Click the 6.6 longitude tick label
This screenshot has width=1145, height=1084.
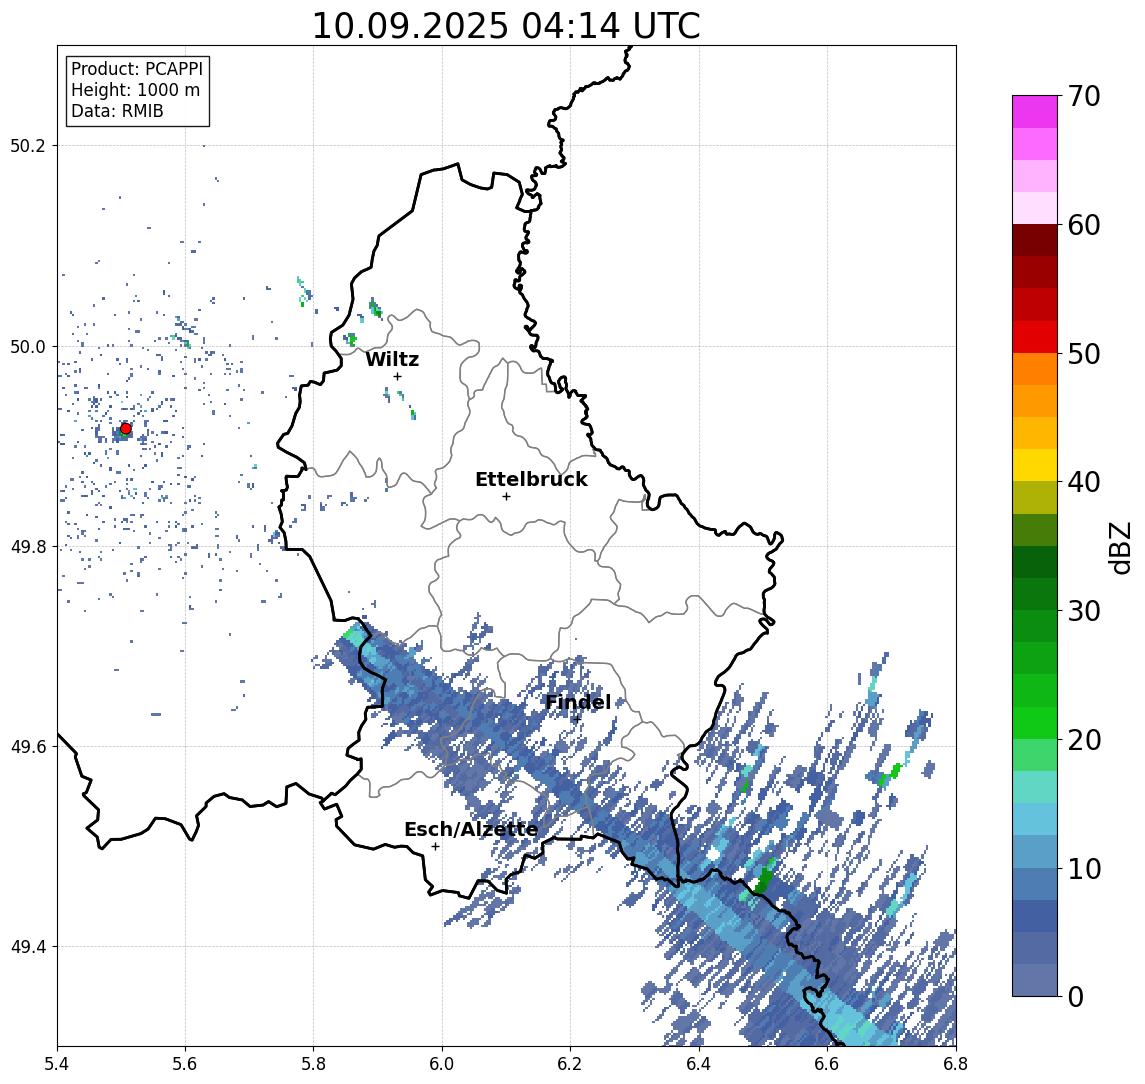[x=827, y=1064]
